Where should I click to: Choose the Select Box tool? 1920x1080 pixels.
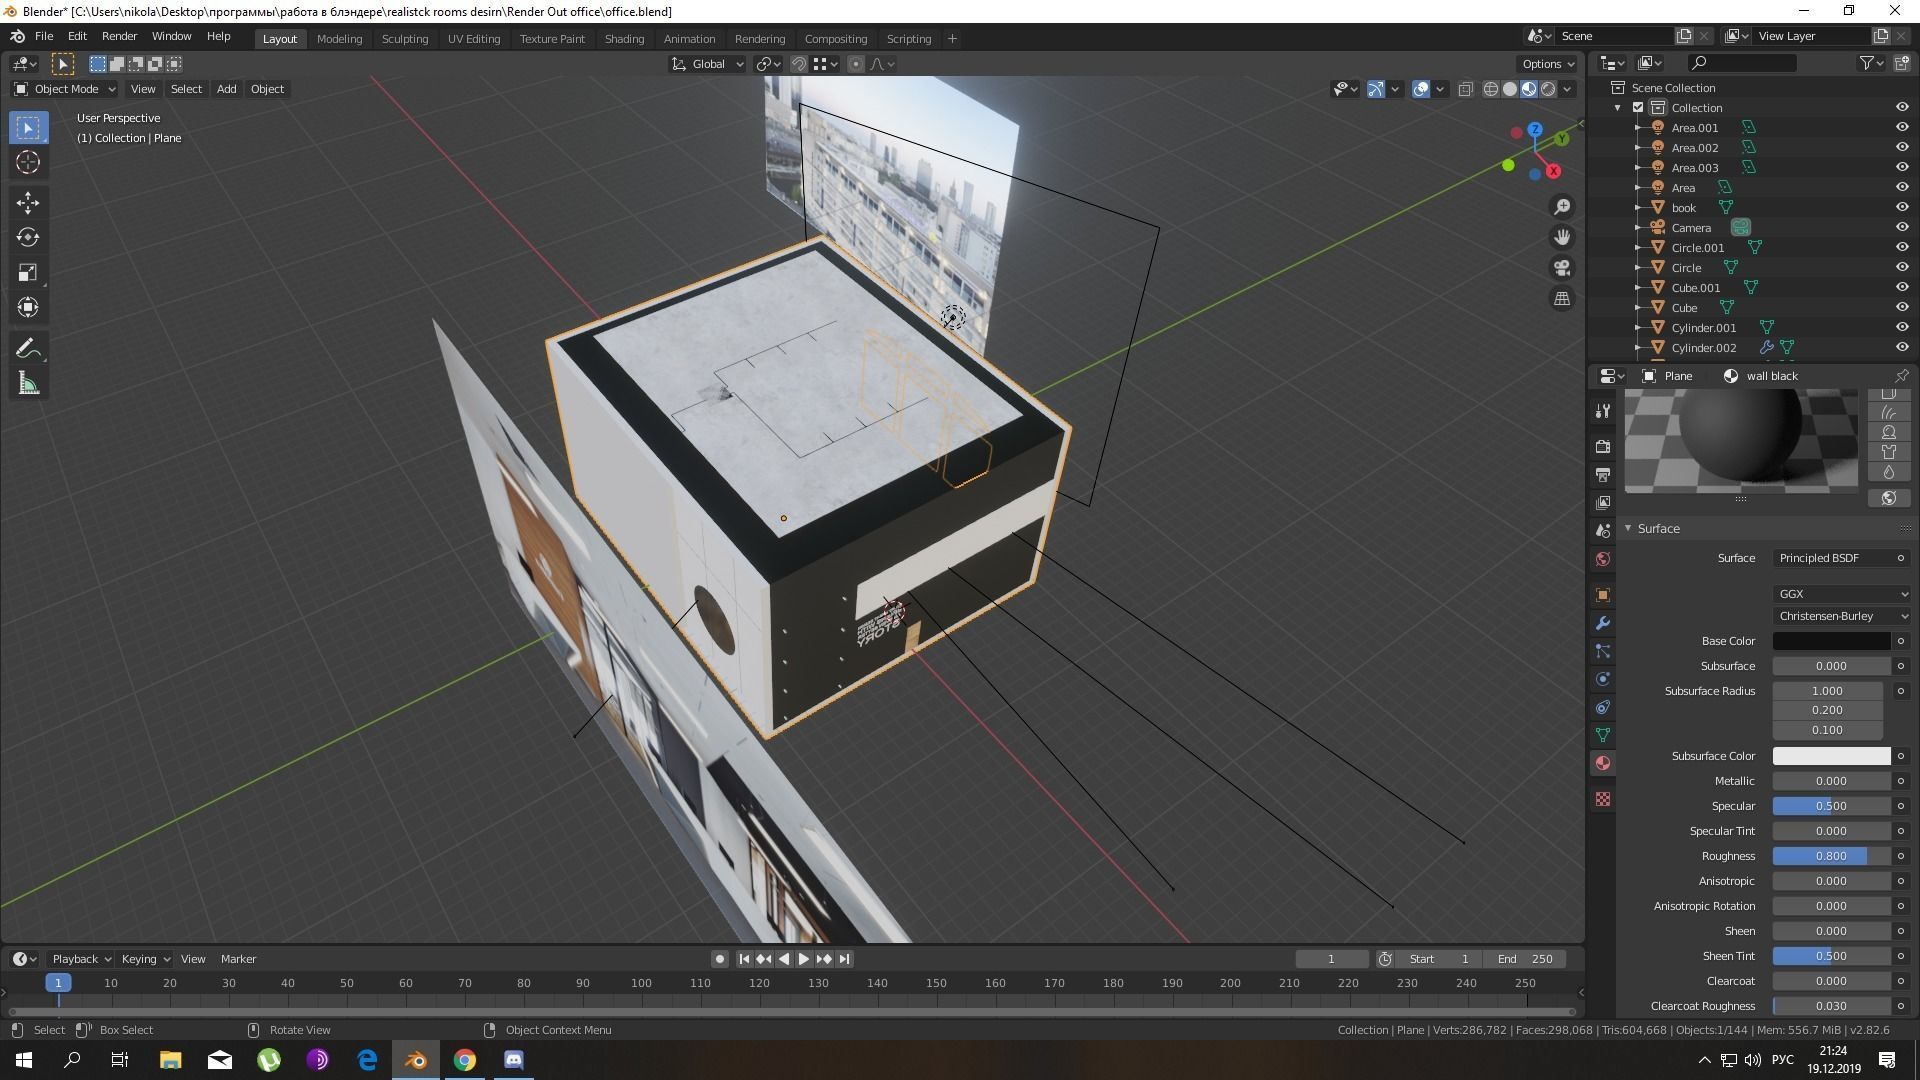click(28, 128)
